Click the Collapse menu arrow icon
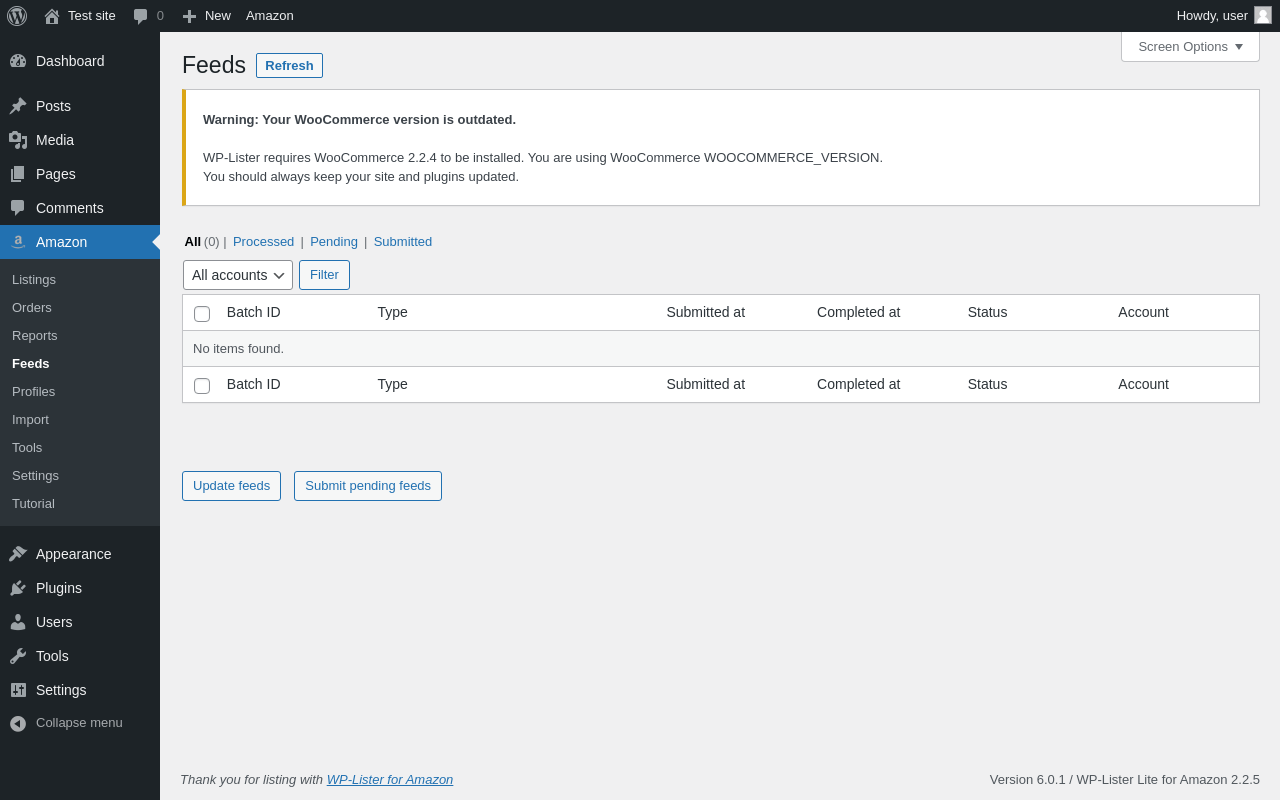 click(x=18, y=723)
